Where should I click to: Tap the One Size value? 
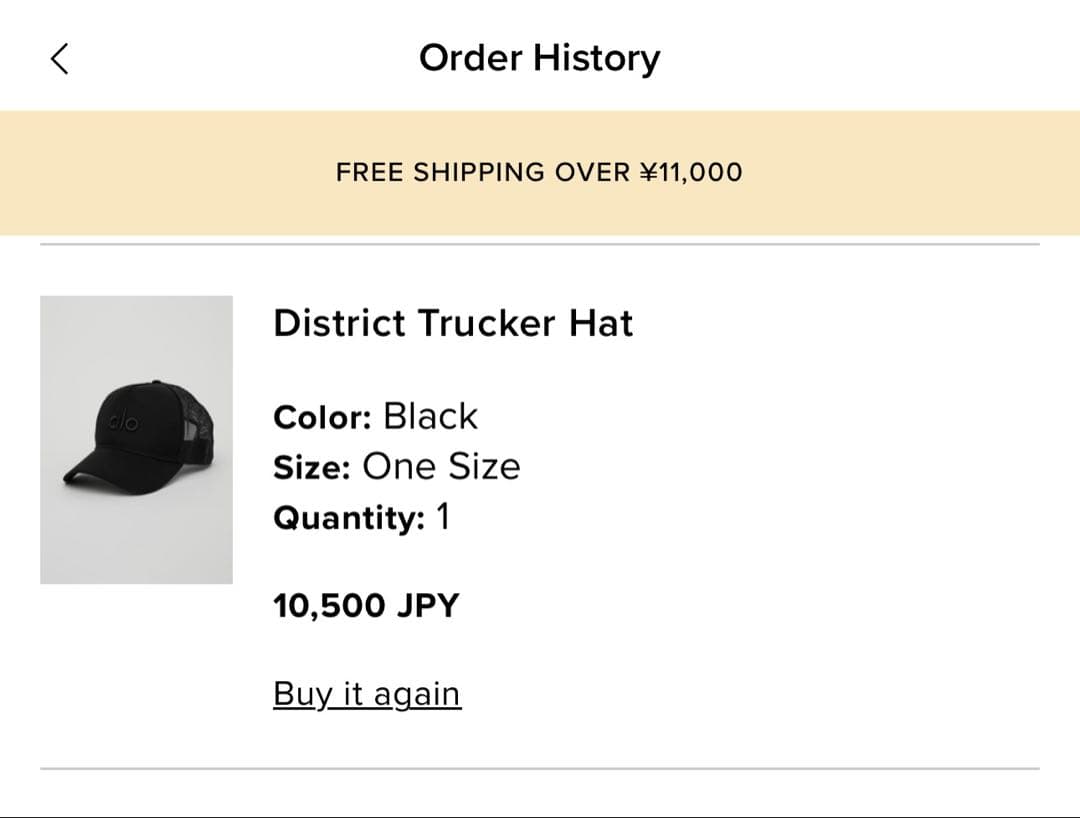point(441,467)
